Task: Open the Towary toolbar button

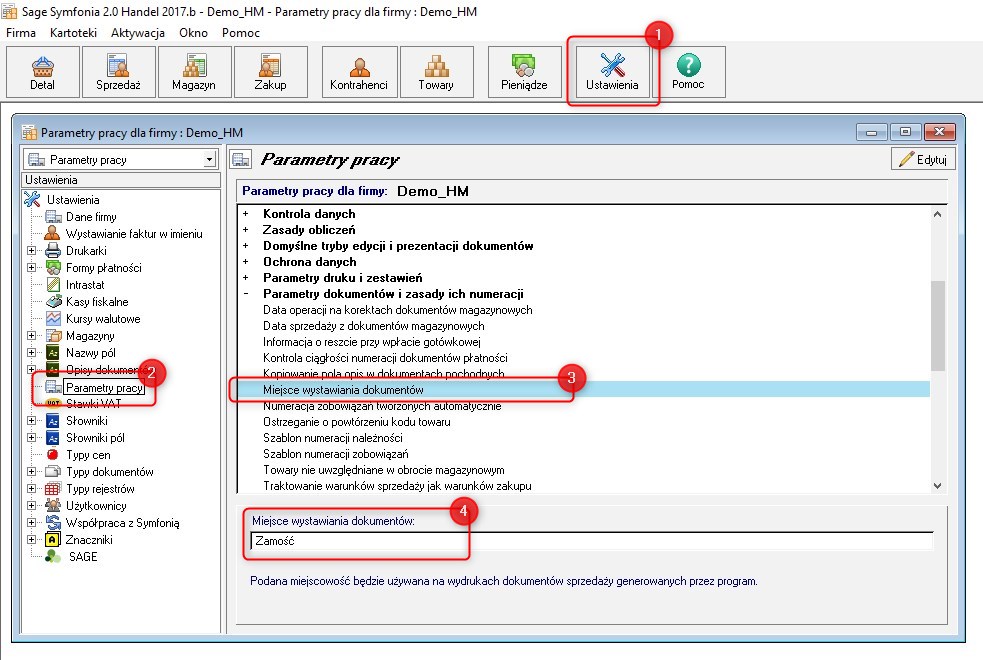Action: click(x=436, y=72)
